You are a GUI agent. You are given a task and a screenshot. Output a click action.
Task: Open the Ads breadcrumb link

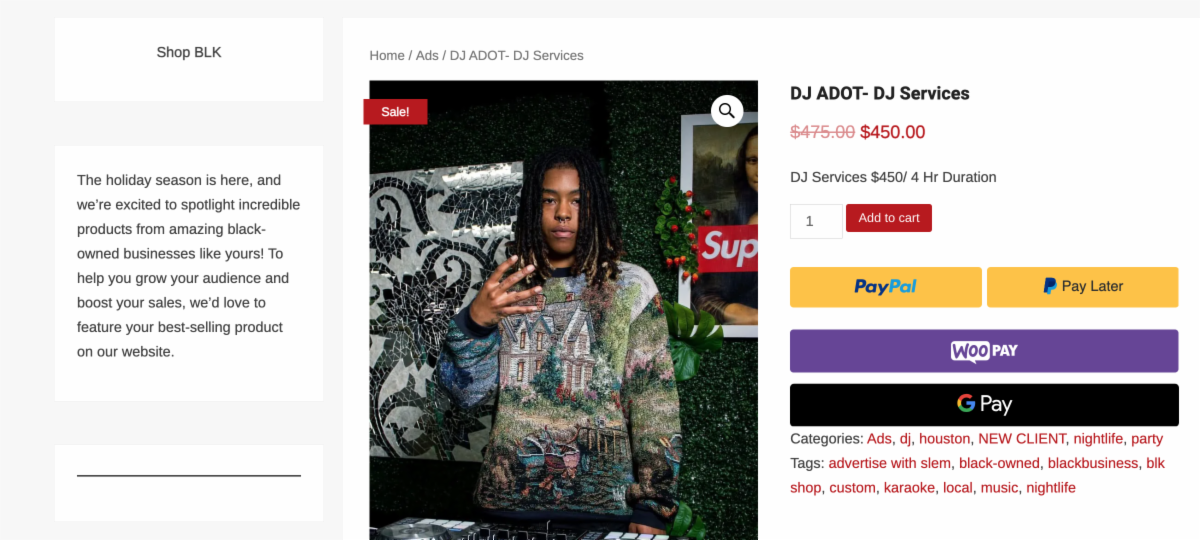pyautogui.click(x=427, y=55)
